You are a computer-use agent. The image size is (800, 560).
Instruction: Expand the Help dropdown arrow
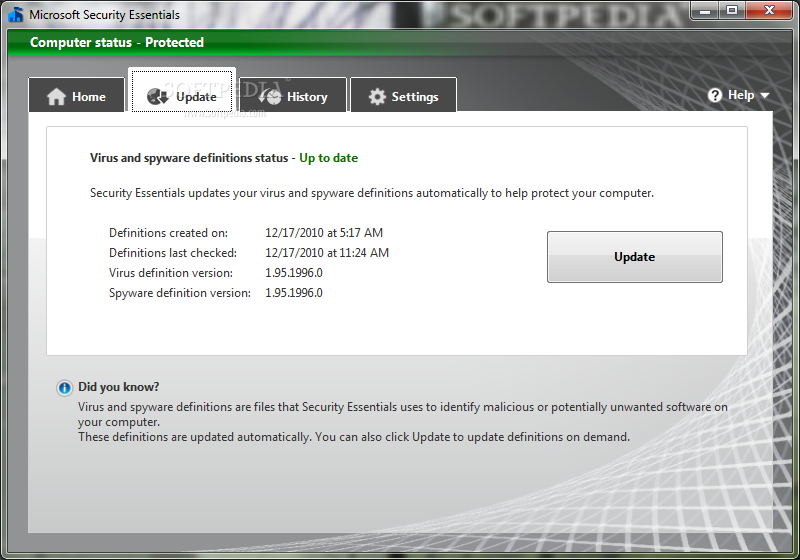coord(764,95)
